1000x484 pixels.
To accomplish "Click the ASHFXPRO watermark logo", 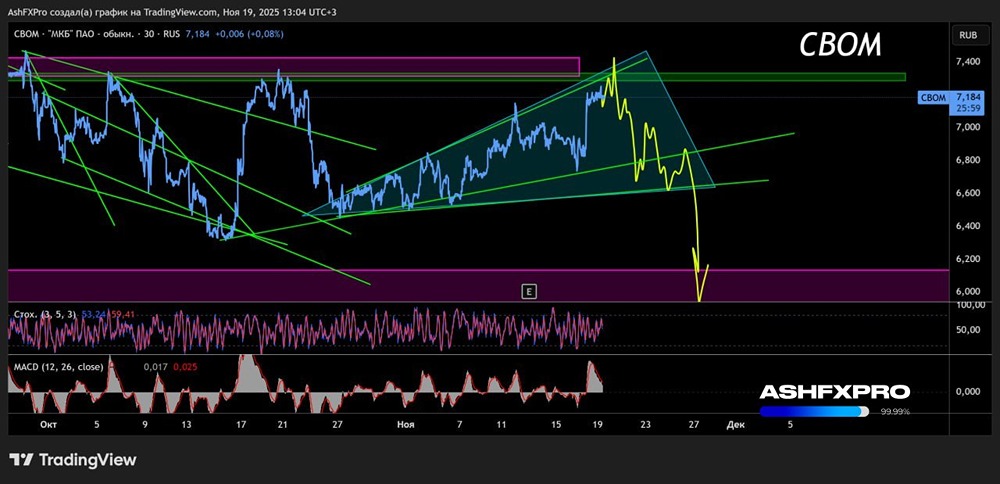I will click(x=835, y=392).
